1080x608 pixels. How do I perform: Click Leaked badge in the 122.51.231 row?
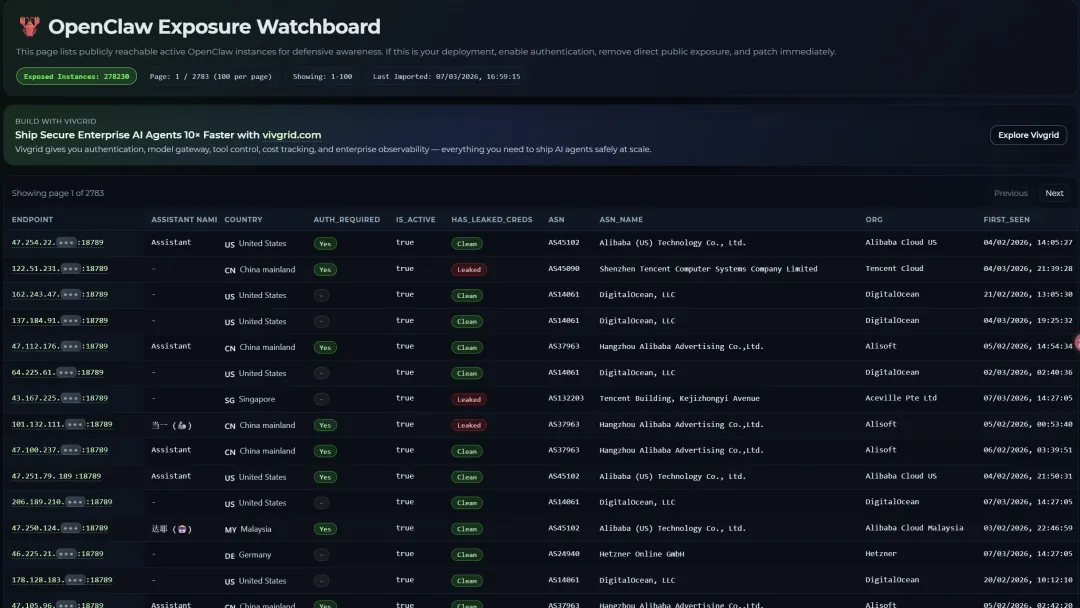tap(469, 269)
